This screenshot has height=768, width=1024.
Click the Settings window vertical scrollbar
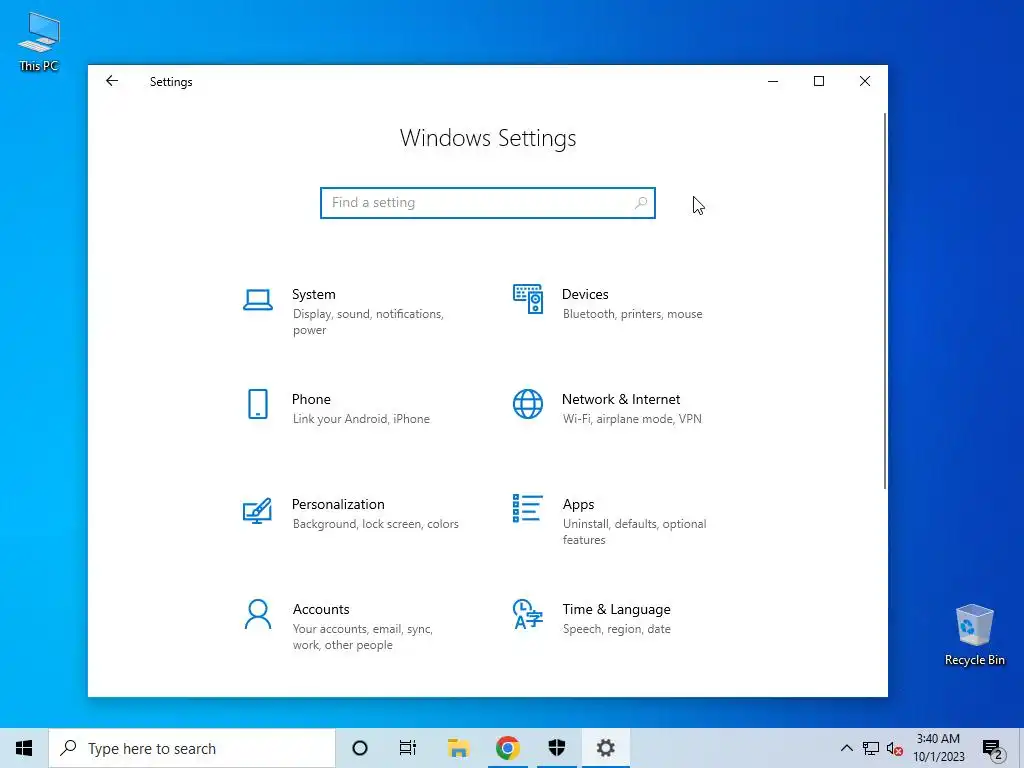[885, 300]
